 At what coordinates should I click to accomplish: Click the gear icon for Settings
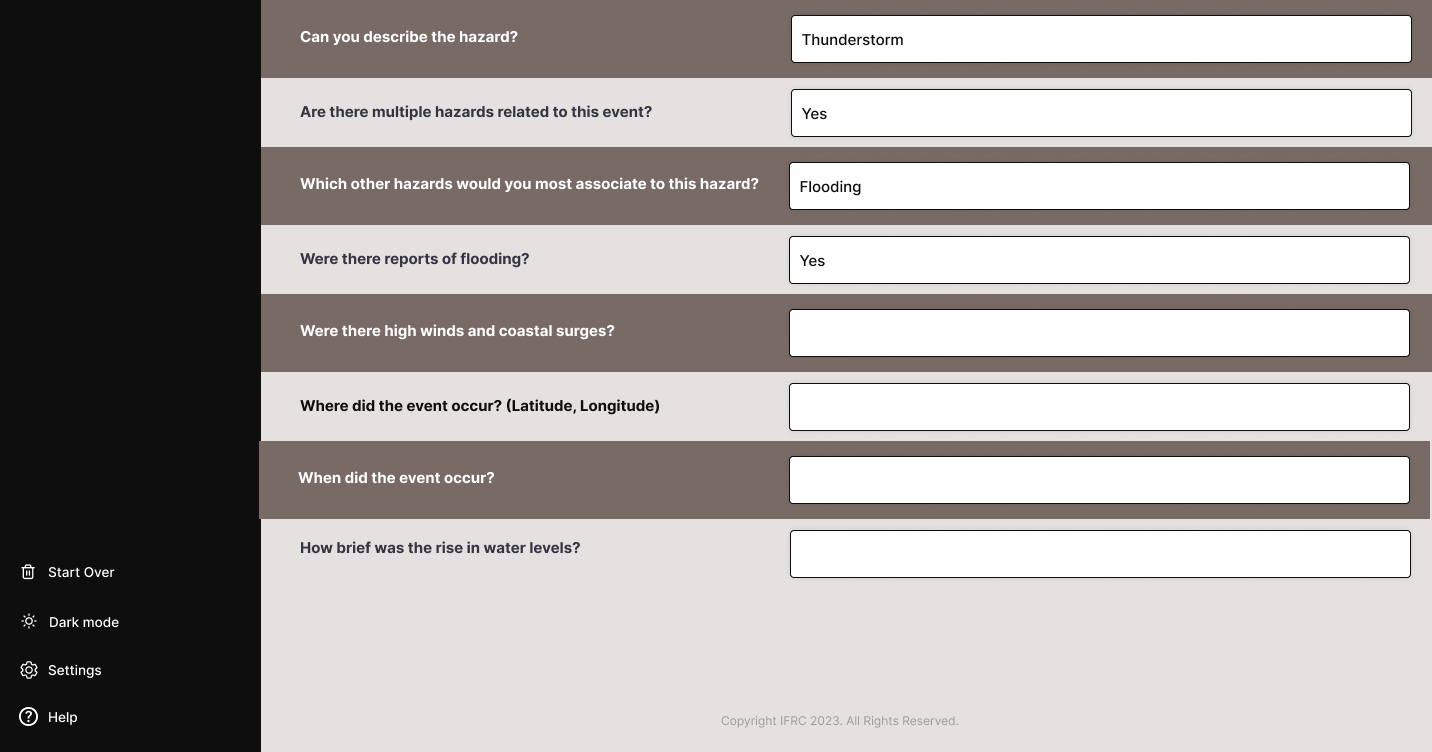pyautogui.click(x=28, y=670)
